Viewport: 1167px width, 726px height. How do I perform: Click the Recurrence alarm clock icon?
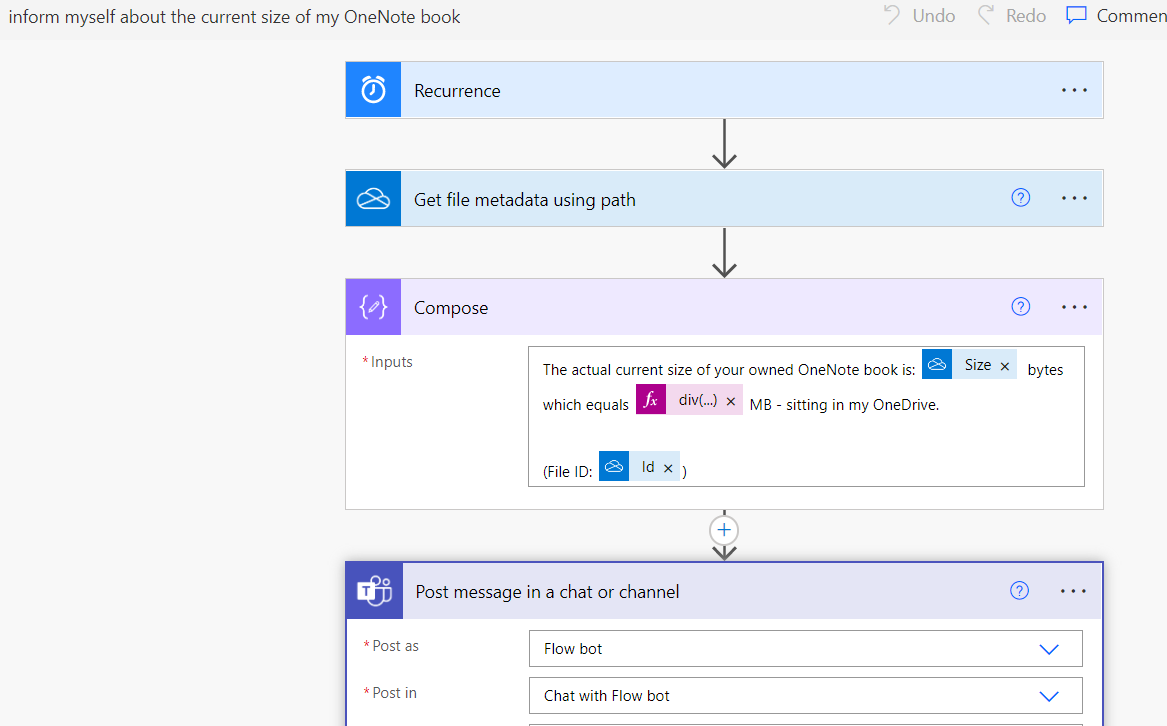373,90
